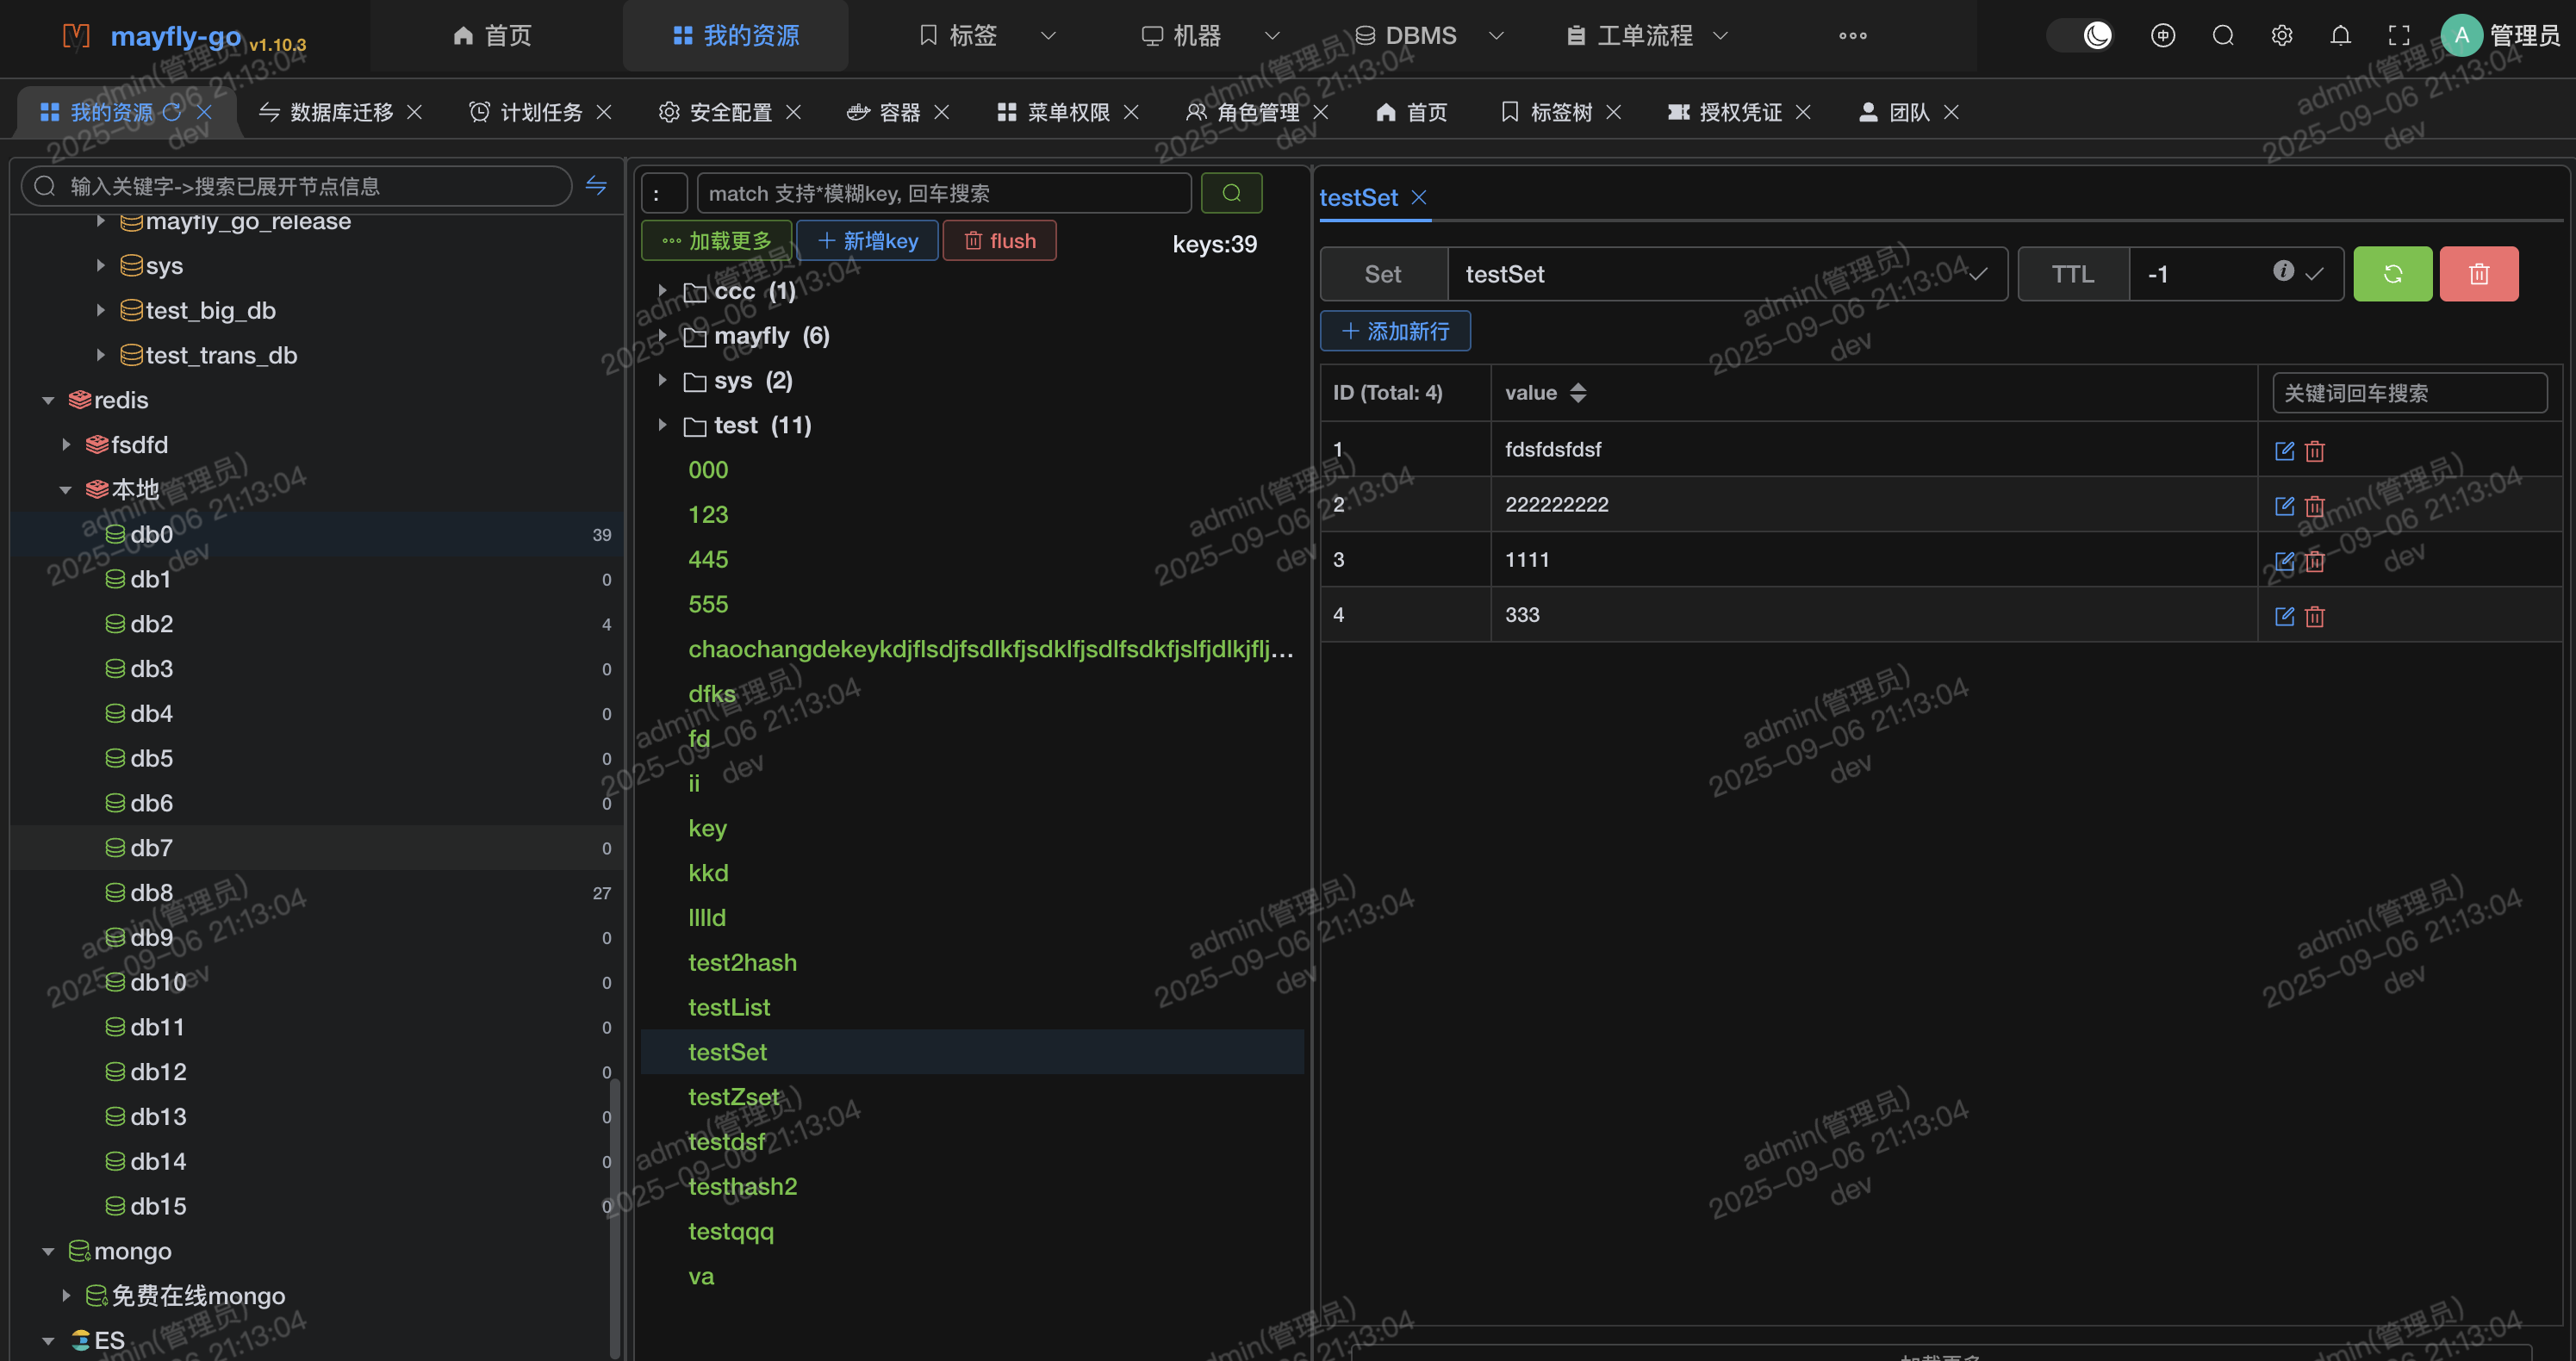Edit the 333 row
Image resolution: width=2576 pixels, height=1361 pixels.
coord(2284,616)
